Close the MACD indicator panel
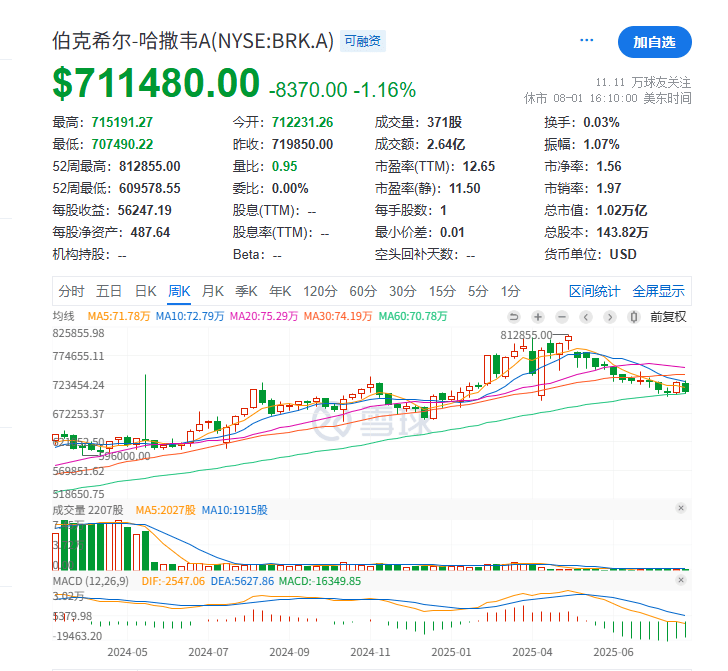The image size is (728, 671). tap(681, 580)
